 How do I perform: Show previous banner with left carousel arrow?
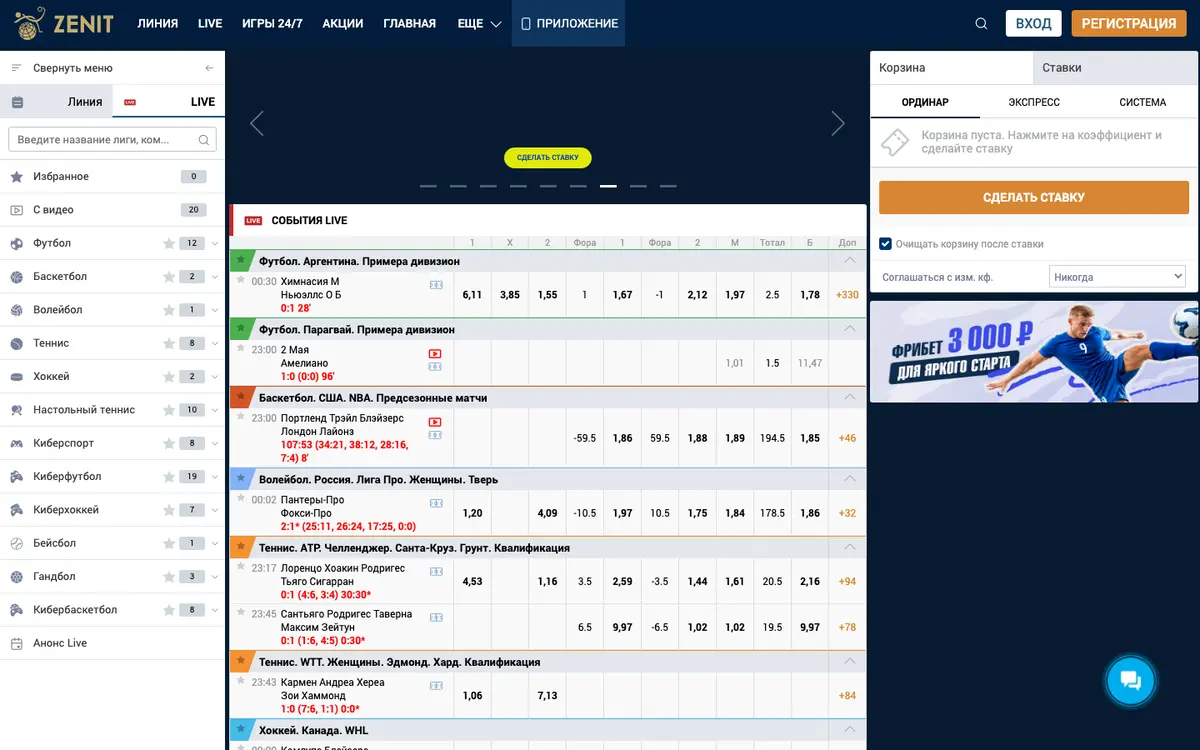(x=257, y=123)
